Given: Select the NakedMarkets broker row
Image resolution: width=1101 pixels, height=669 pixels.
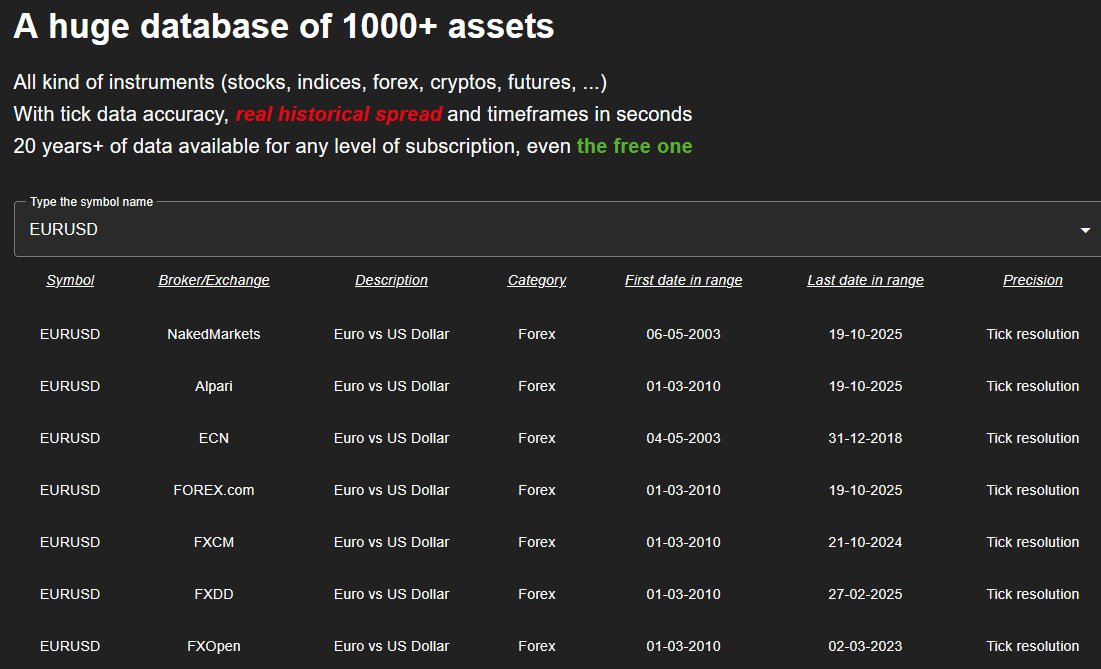Looking at the screenshot, I should tap(214, 334).
